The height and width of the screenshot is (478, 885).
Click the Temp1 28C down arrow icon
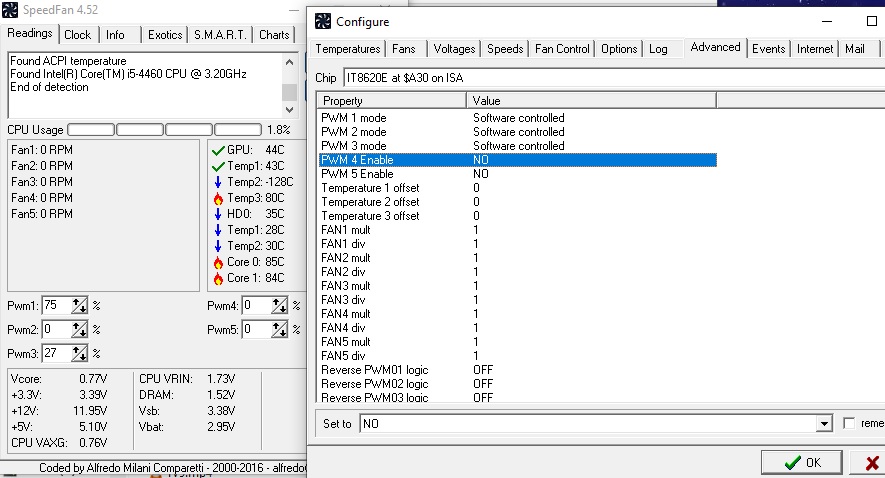(x=218, y=230)
